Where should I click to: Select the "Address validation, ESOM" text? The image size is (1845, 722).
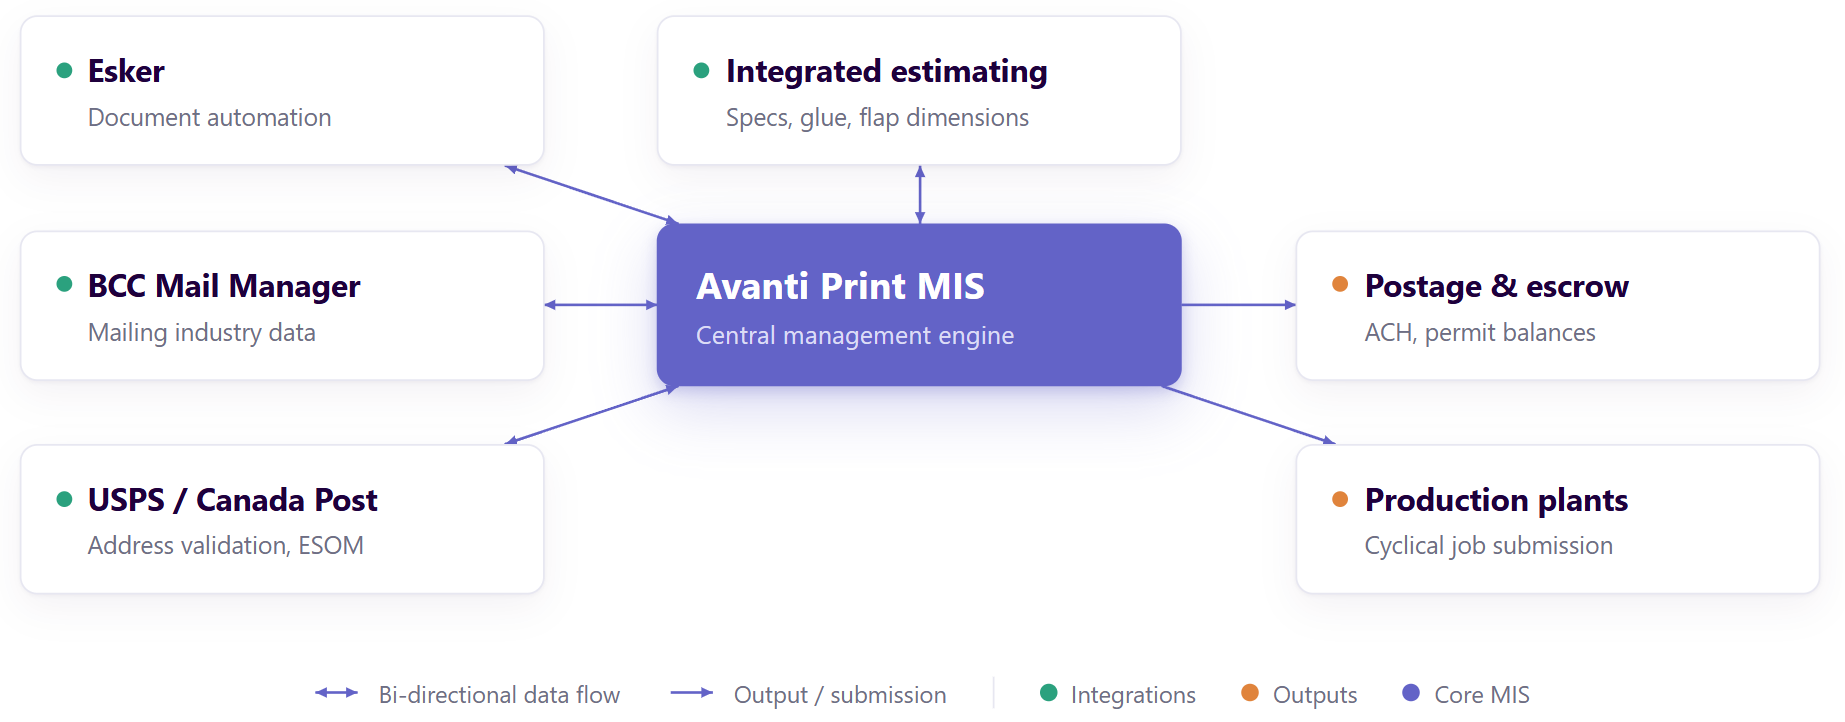[x=226, y=546]
